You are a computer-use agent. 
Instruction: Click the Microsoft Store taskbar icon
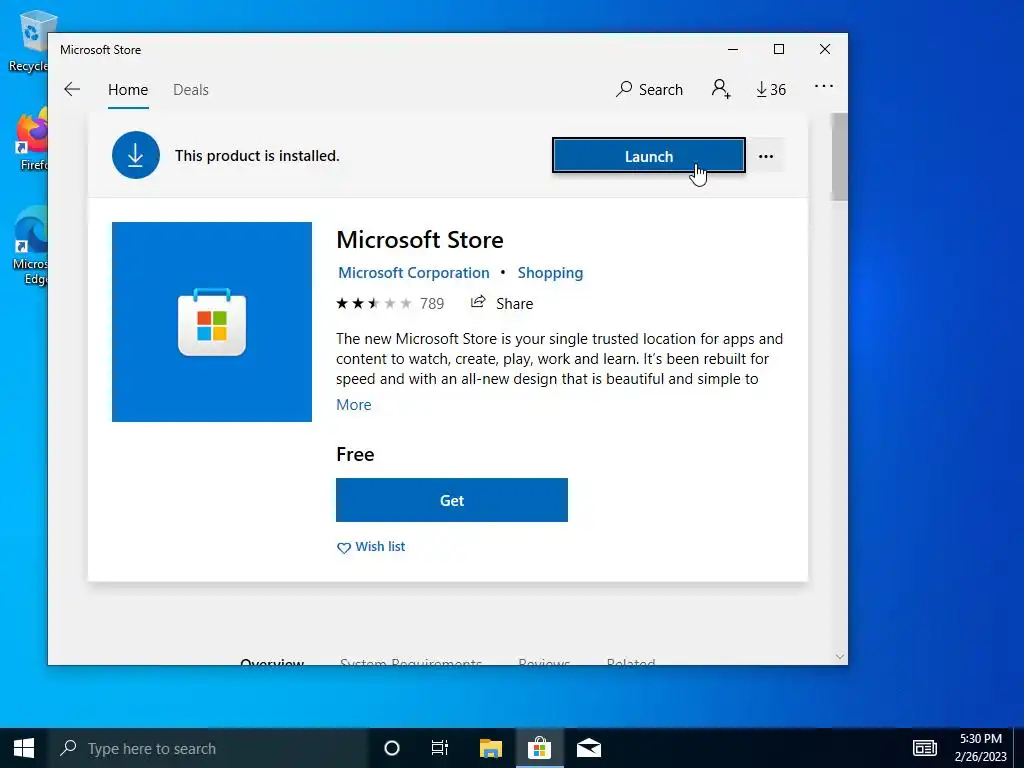point(539,748)
